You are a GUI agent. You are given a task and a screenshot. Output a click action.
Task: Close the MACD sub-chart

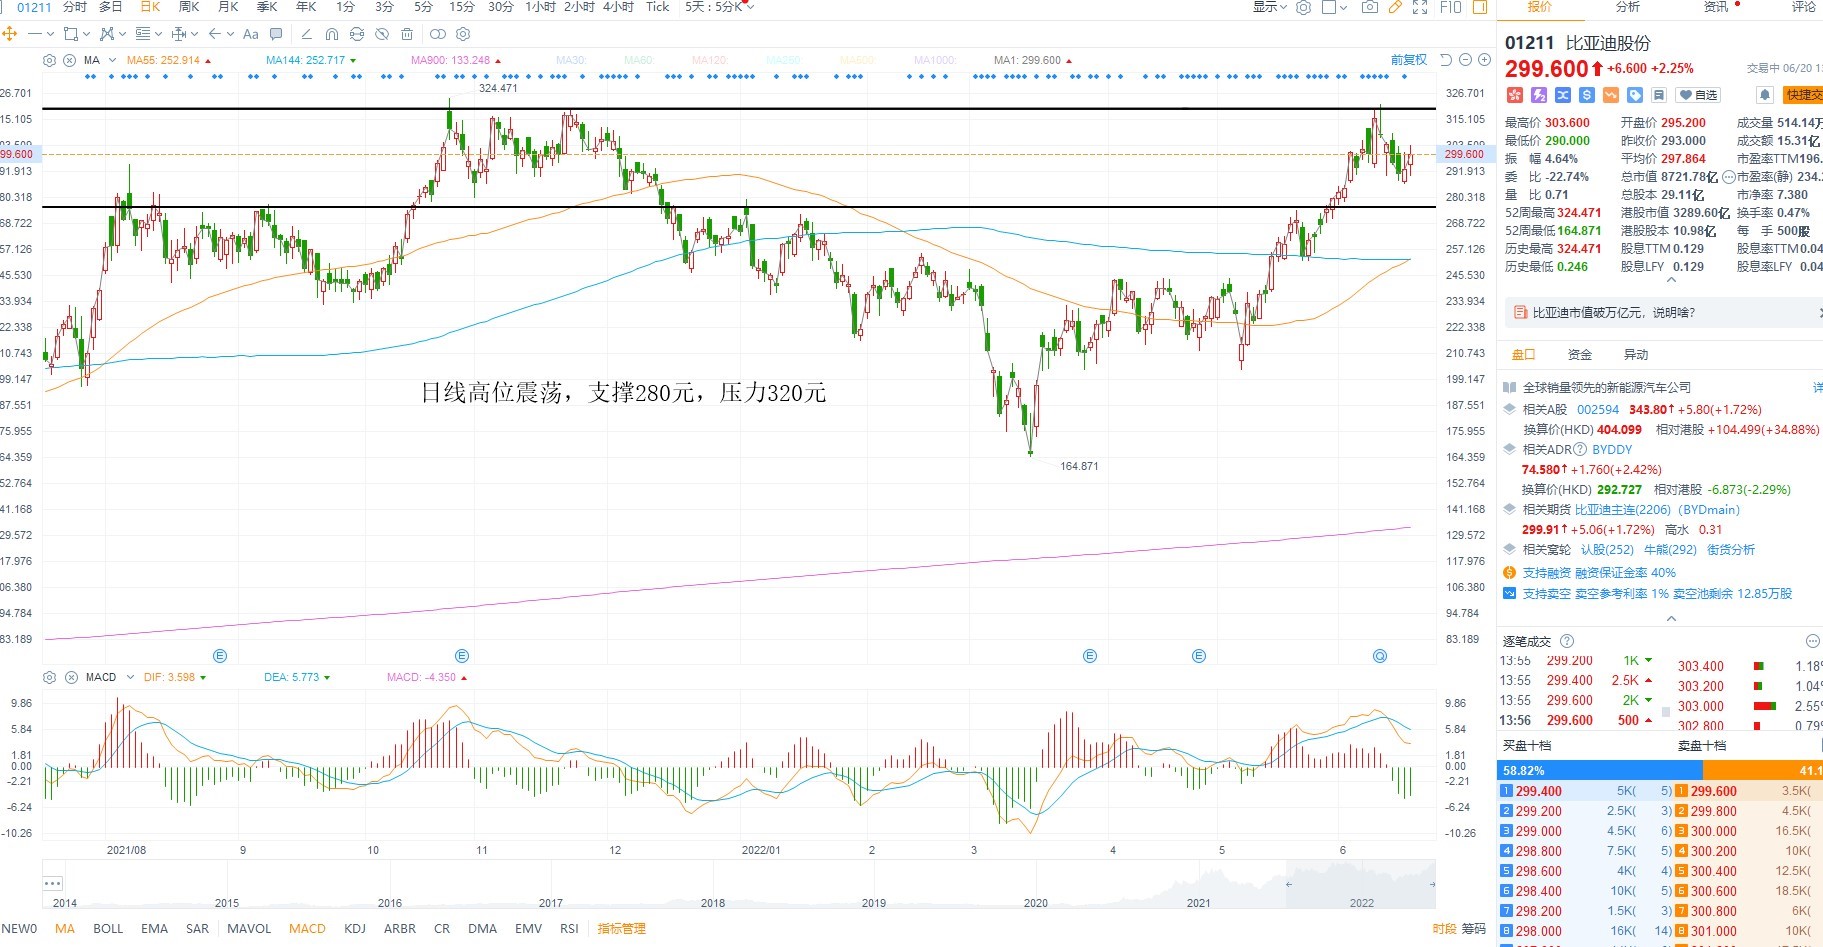pos(71,677)
